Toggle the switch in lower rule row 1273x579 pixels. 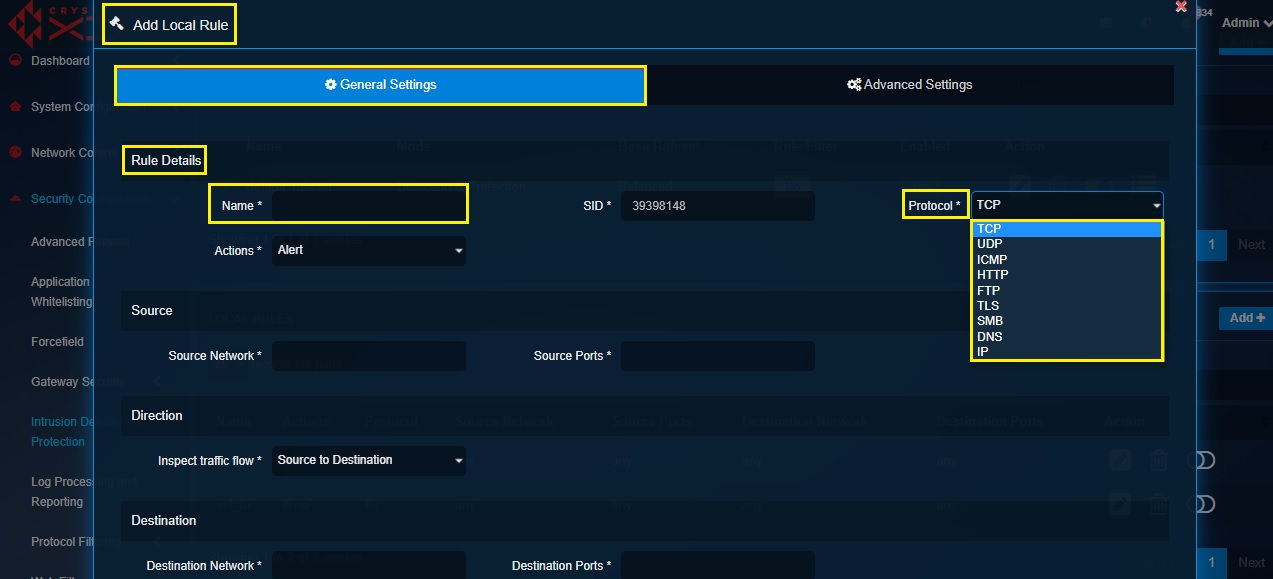click(1204, 504)
